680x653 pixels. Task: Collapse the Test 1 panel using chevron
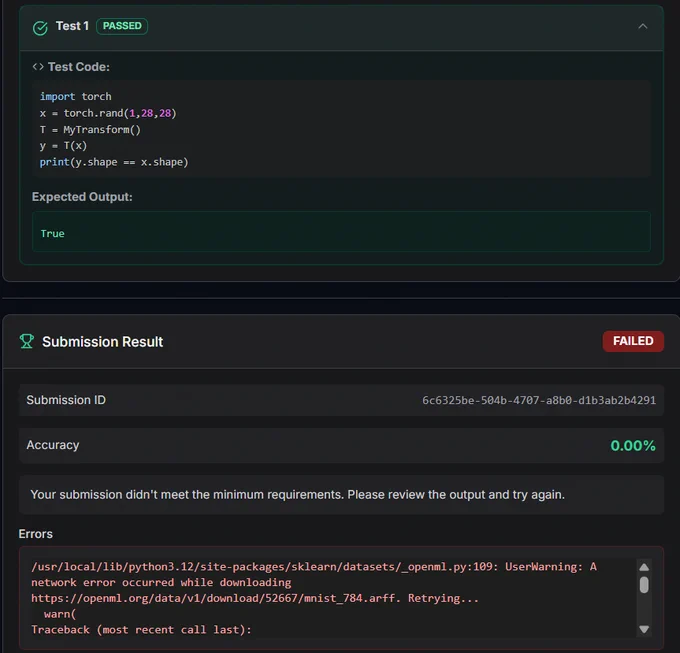[x=643, y=26]
